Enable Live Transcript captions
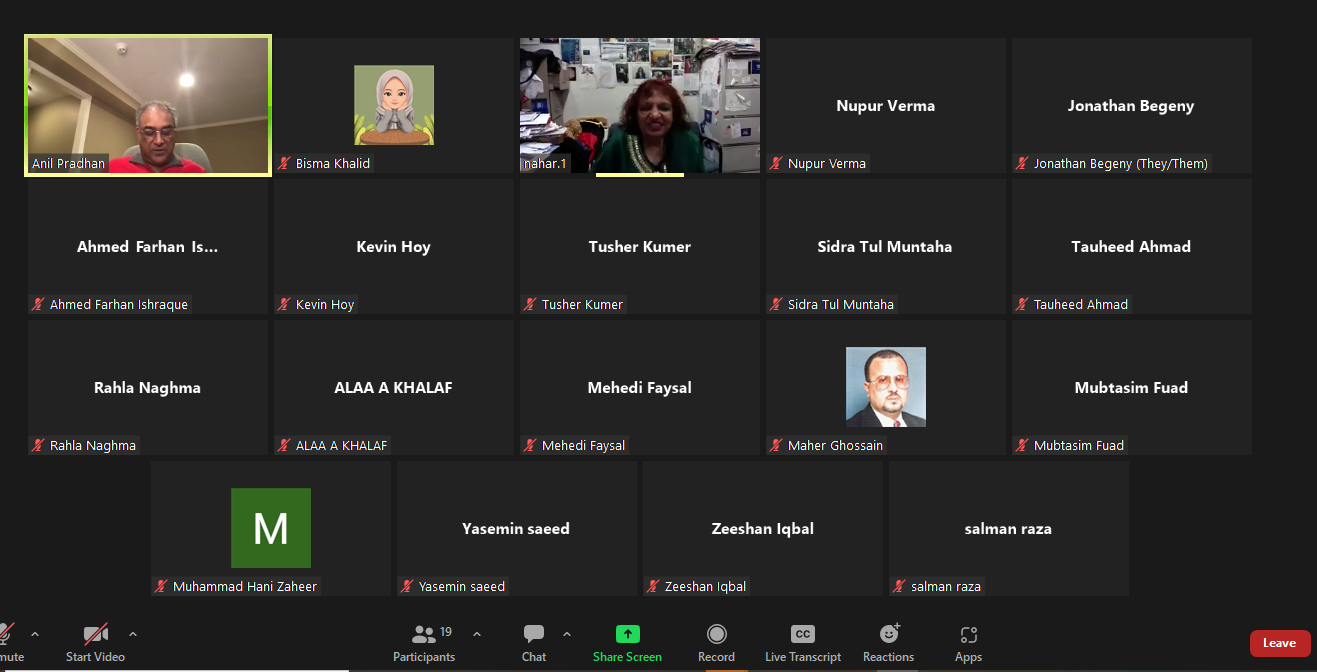This screenshot has height=672, width=1317. (x=802, y=634)
